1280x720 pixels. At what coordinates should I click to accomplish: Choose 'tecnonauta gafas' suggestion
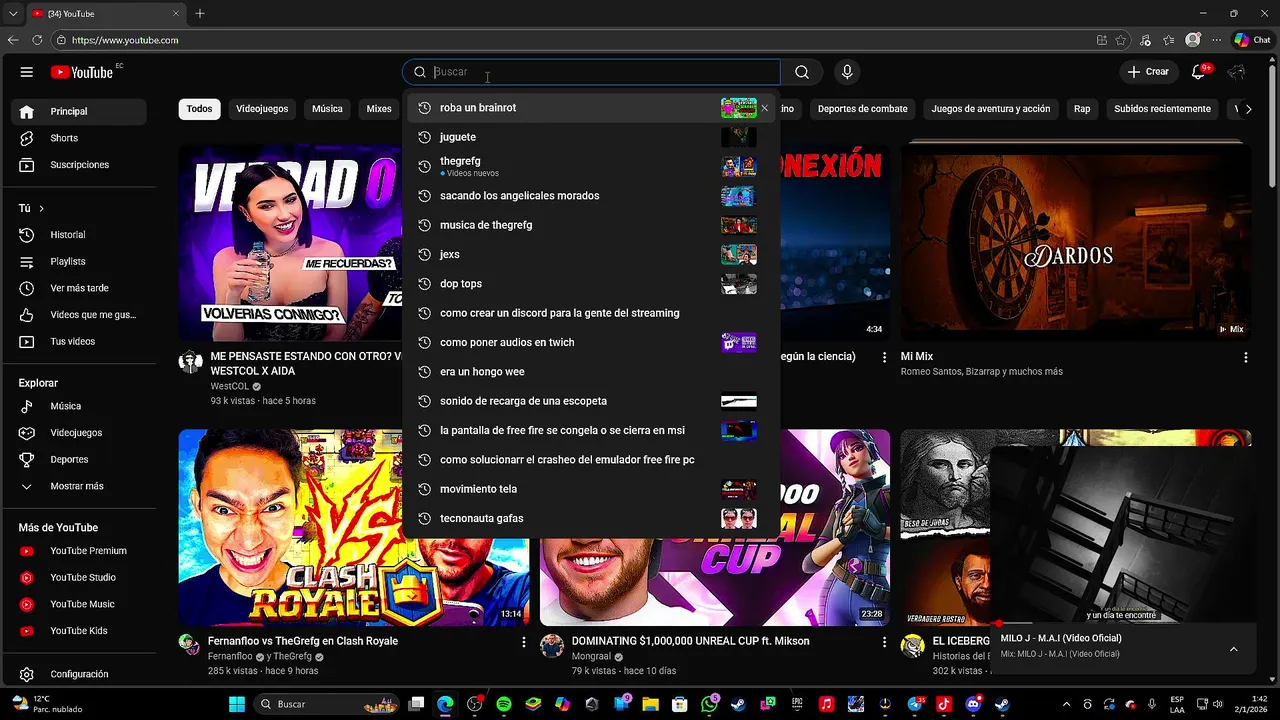(591, 518)
